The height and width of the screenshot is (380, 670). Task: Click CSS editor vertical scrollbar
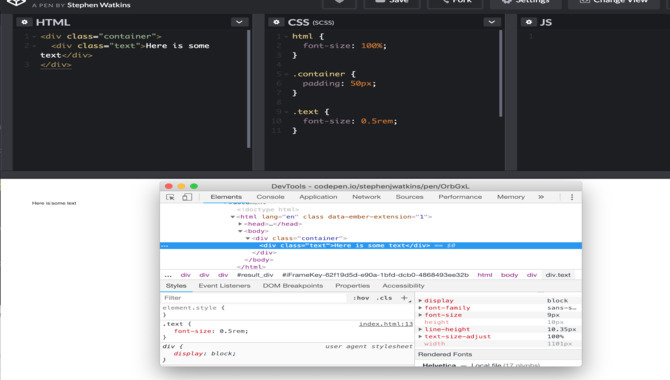(x=500, y=74)
